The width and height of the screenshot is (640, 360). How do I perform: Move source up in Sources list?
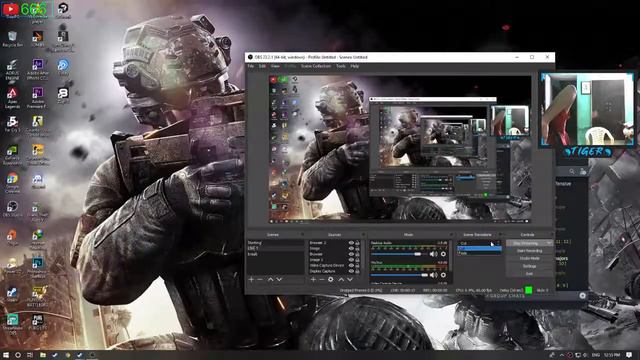(341, 280)
